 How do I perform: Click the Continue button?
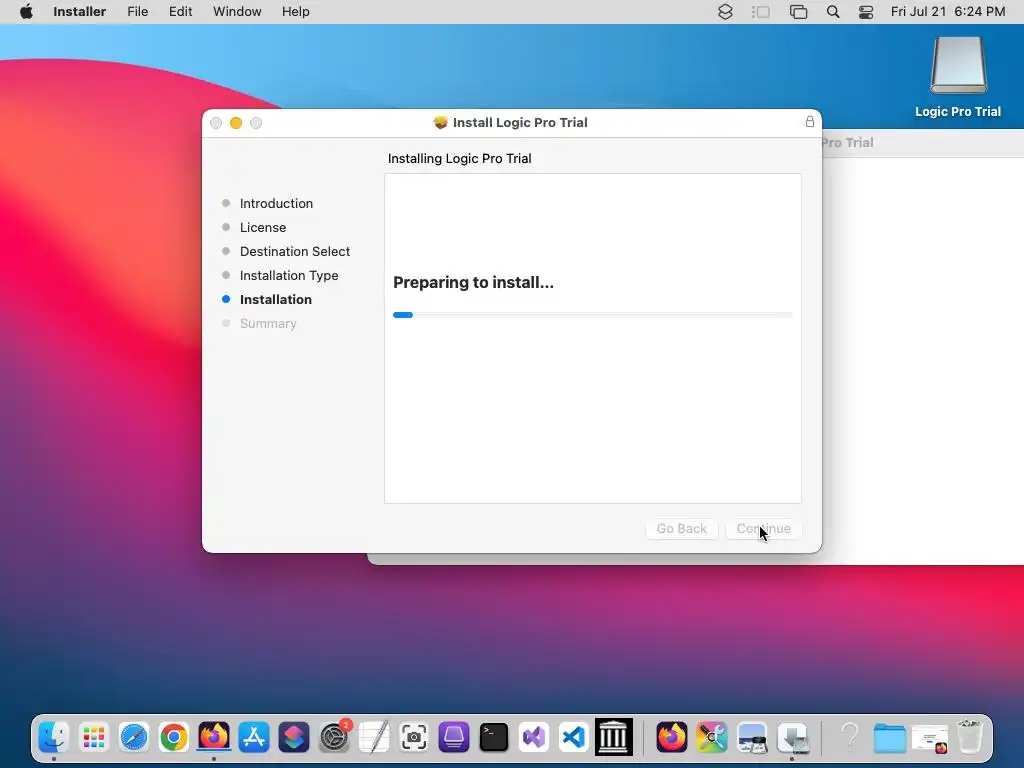pos(763,528)
